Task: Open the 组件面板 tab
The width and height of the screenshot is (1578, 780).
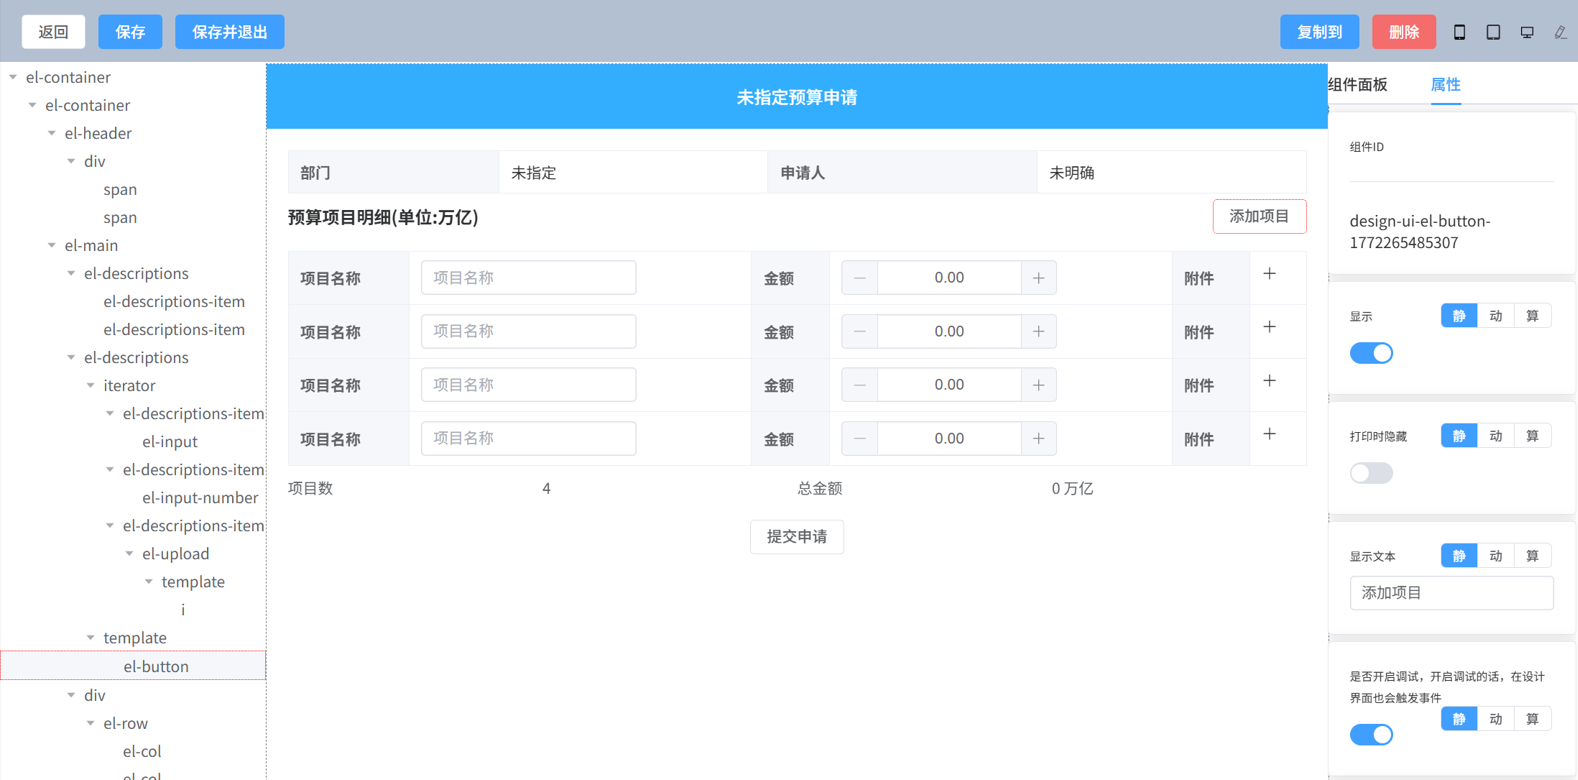Action: tap(1358, 85)
